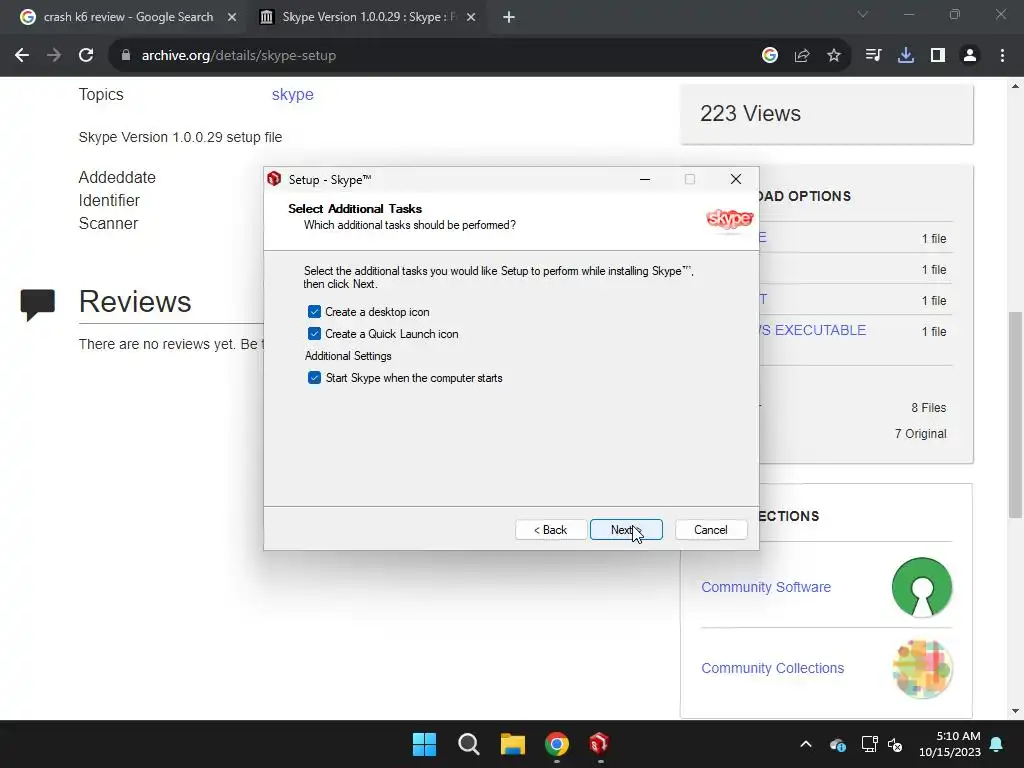Toggle Create a desktop icon checkbox
The width and height of the screenshot is (1024, 768).
pyautogui.click(x=314, y=312)
